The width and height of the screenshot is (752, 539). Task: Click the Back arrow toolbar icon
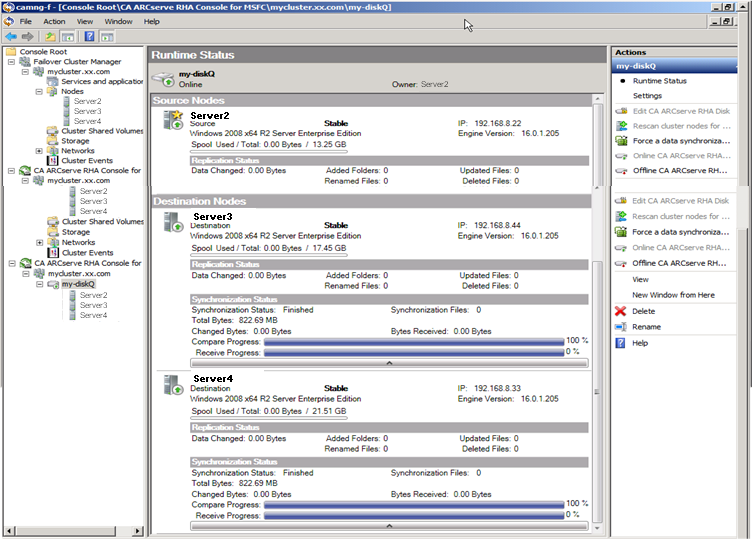click(11, 37)
